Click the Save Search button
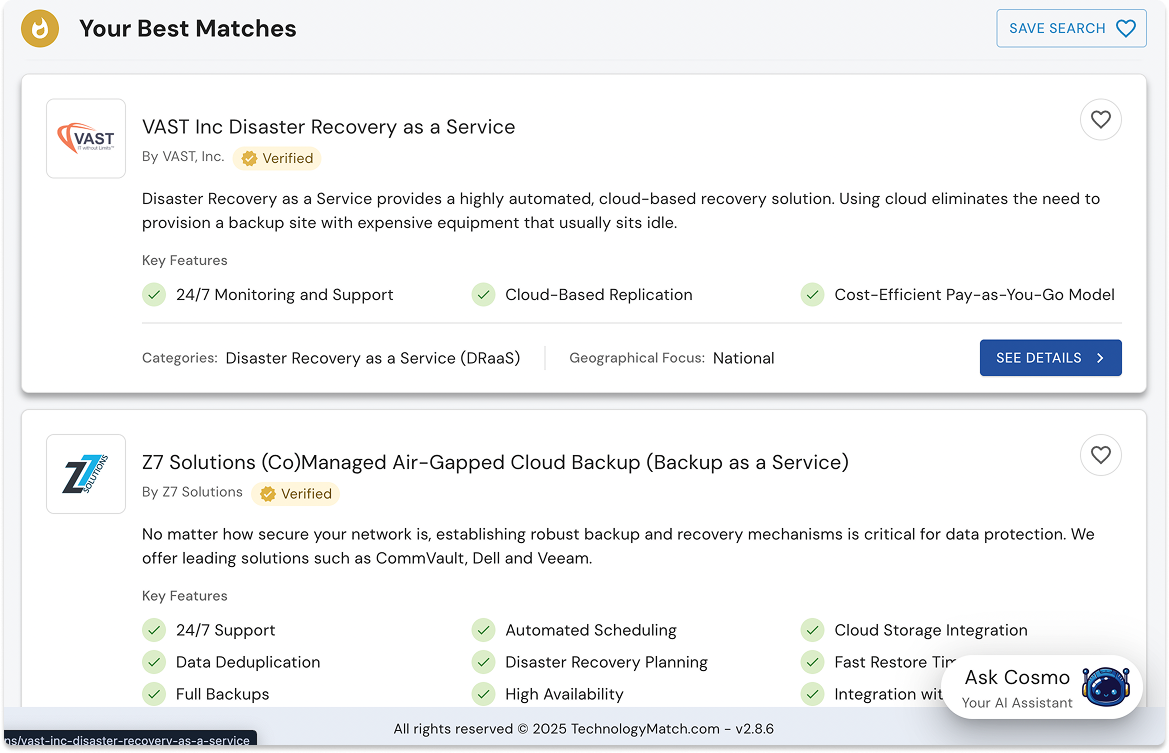Screen dimensions: 1169x753 (1071, 28)
